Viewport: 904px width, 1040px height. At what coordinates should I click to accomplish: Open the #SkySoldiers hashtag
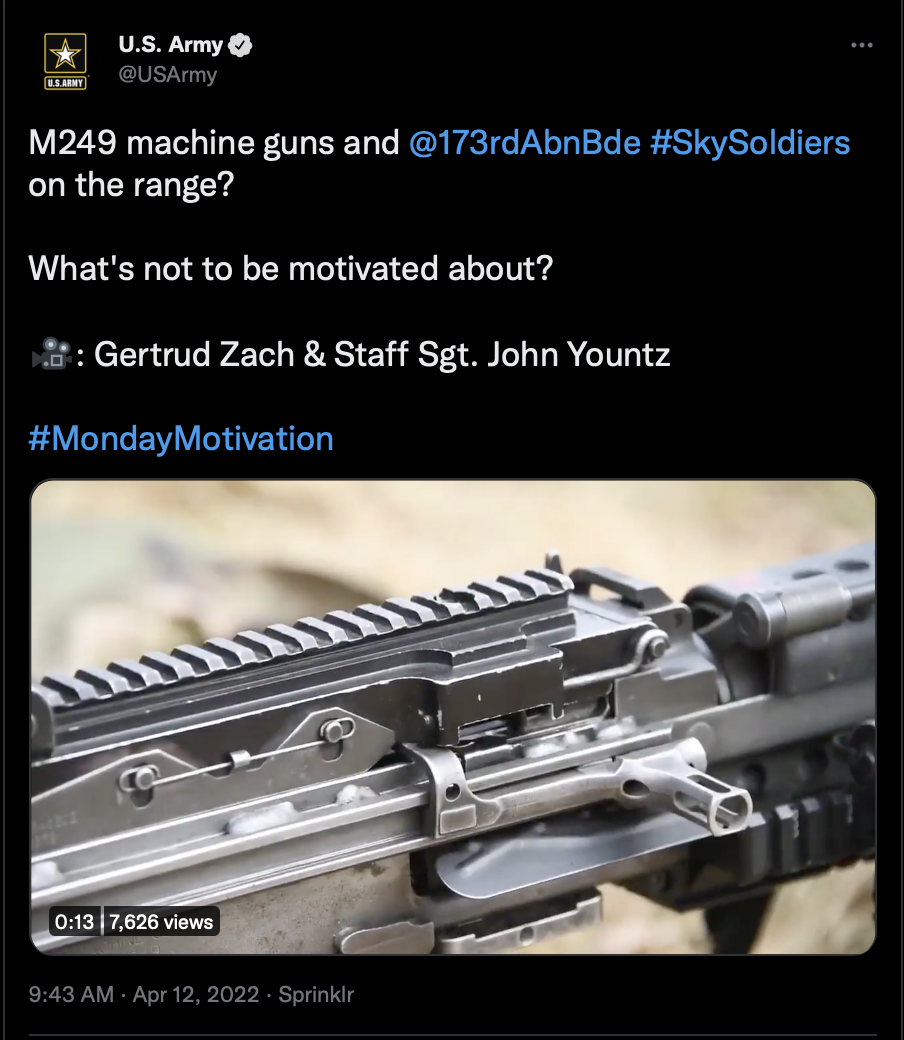tap(750, 143)
